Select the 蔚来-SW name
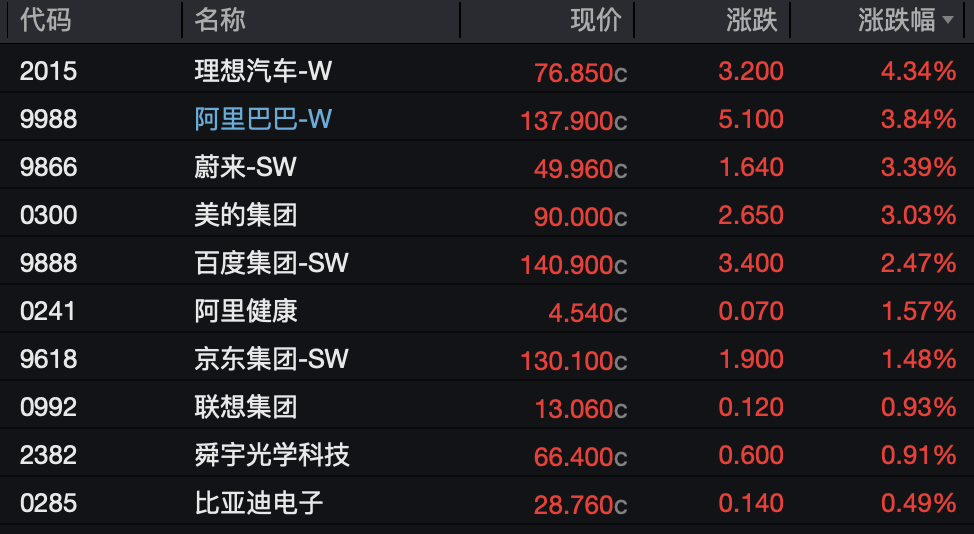974x534 pixels. (x=245, y=166)
